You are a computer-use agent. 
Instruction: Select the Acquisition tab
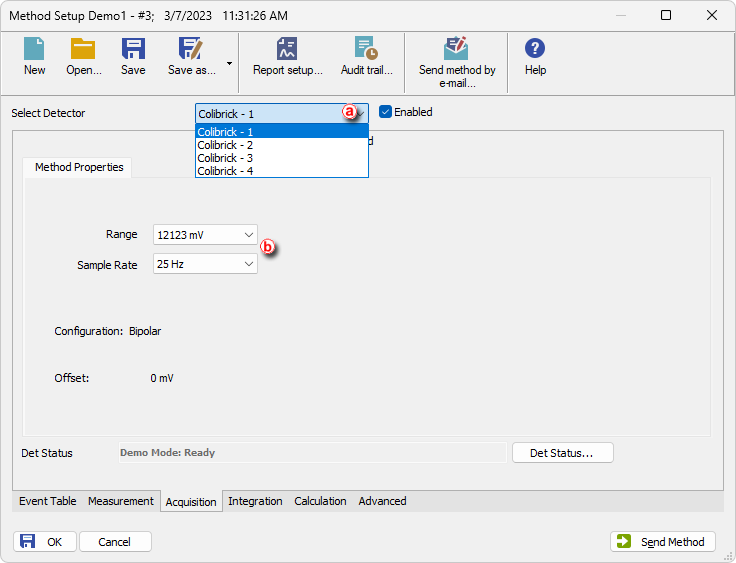(x=191, y=502)
